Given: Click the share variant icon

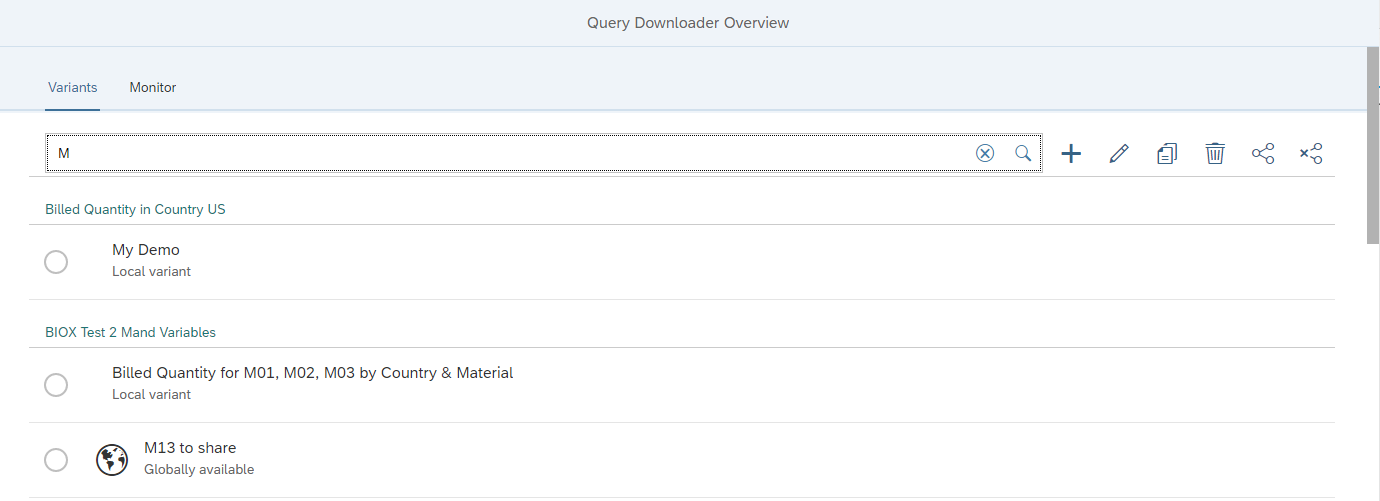Looking at the screenshot, I should tap(1263, 153).
